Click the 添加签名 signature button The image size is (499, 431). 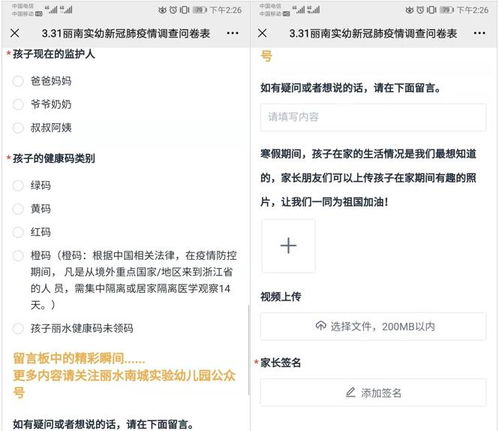pos(373,392)
